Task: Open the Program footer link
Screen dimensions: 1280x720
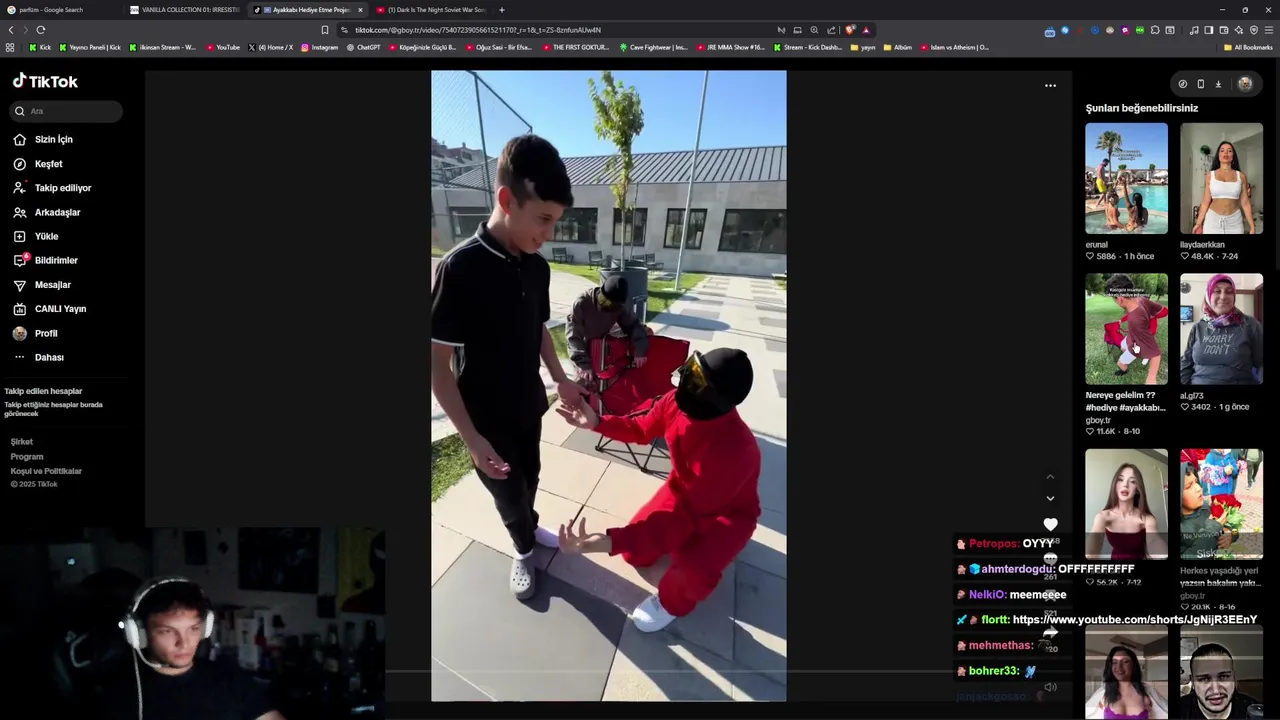Action: 27,457
